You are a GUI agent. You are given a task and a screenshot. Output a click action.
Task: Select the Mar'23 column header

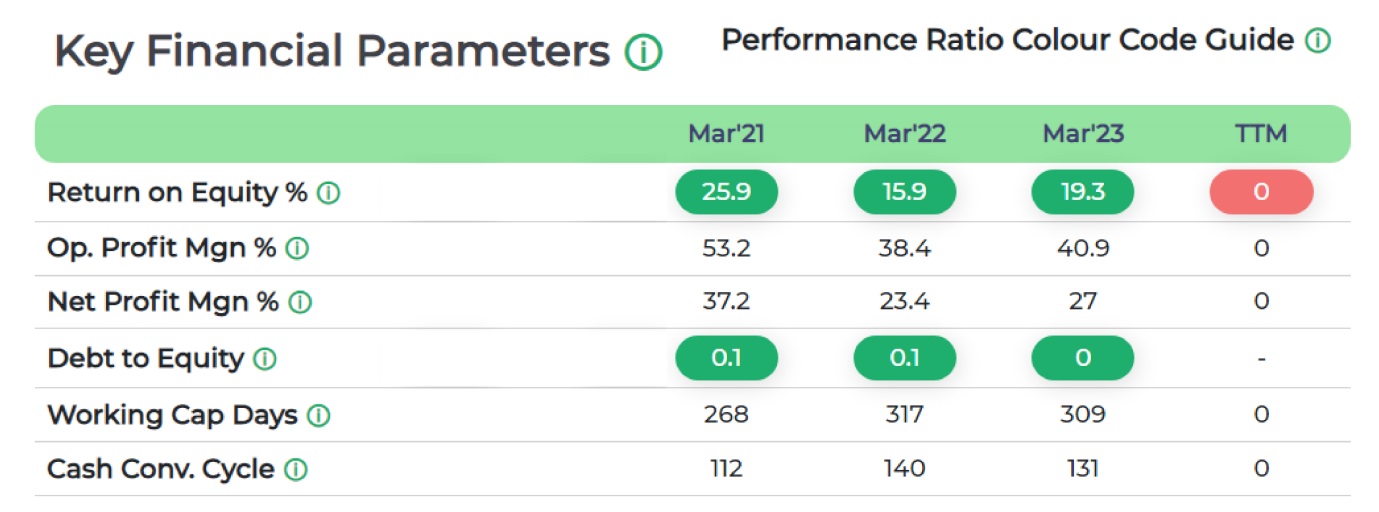[x=1082, y=134]
